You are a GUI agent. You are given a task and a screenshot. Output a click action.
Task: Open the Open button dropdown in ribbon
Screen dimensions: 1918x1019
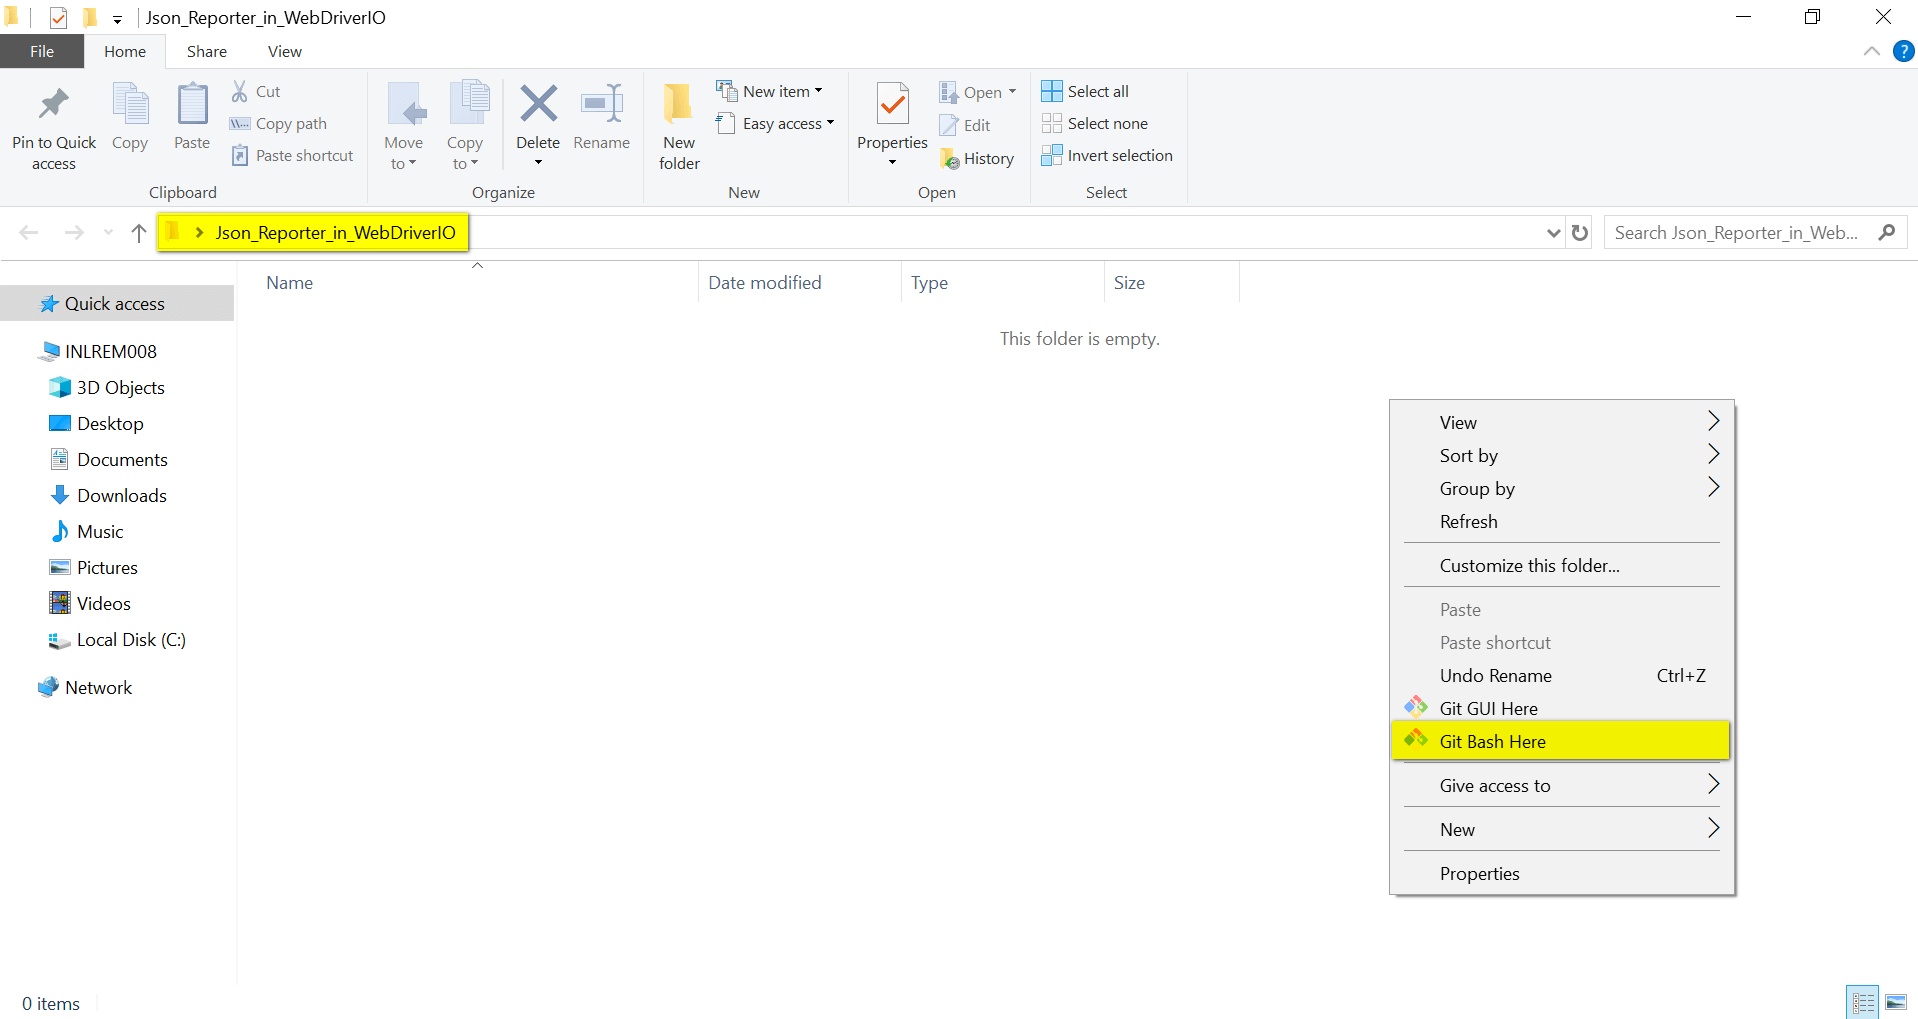coord(1012,92)
